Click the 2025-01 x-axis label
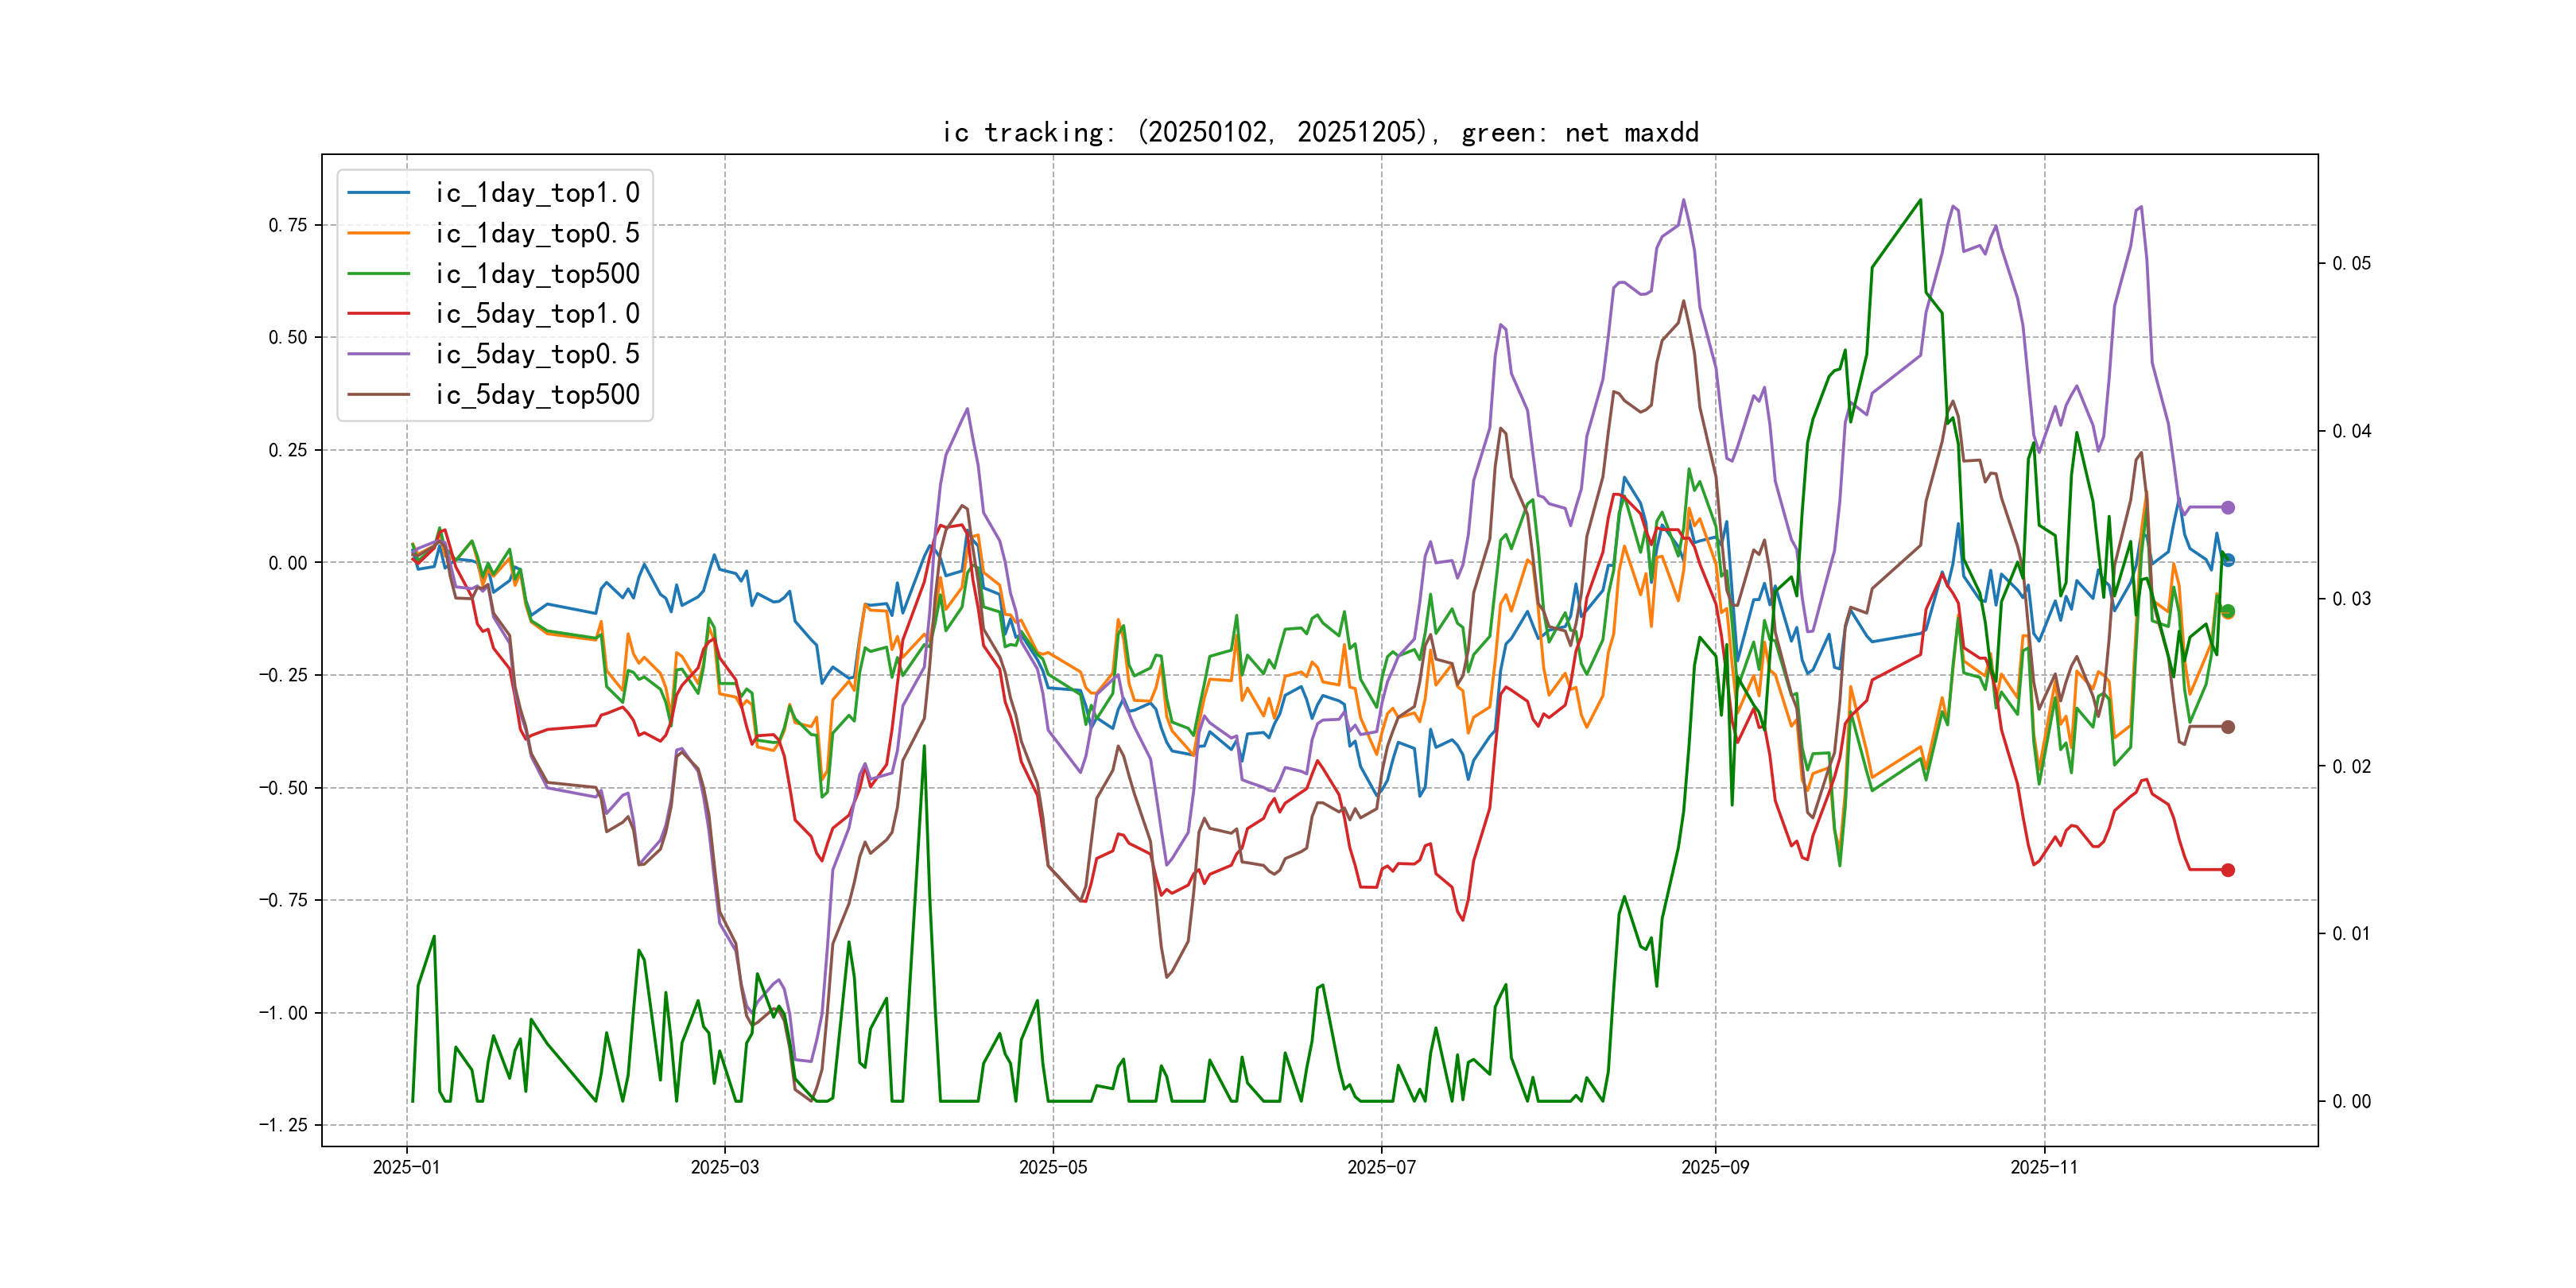 pyautogui.click(x=406, y=1167)
